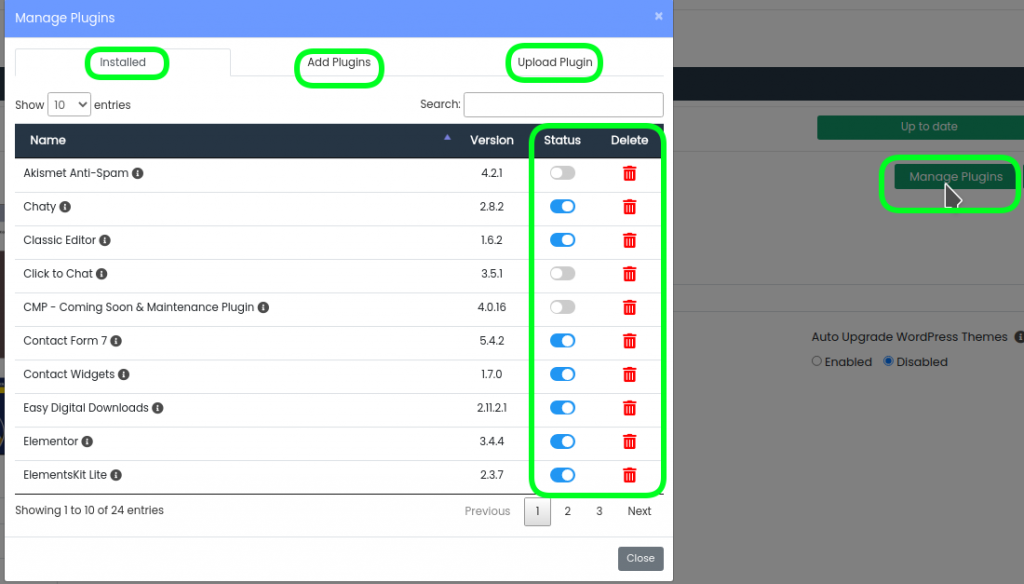Viewport: 1024px width, 584px height.
Task: Click the info icon next to Contact Form 7
Action: pos(116,340)
